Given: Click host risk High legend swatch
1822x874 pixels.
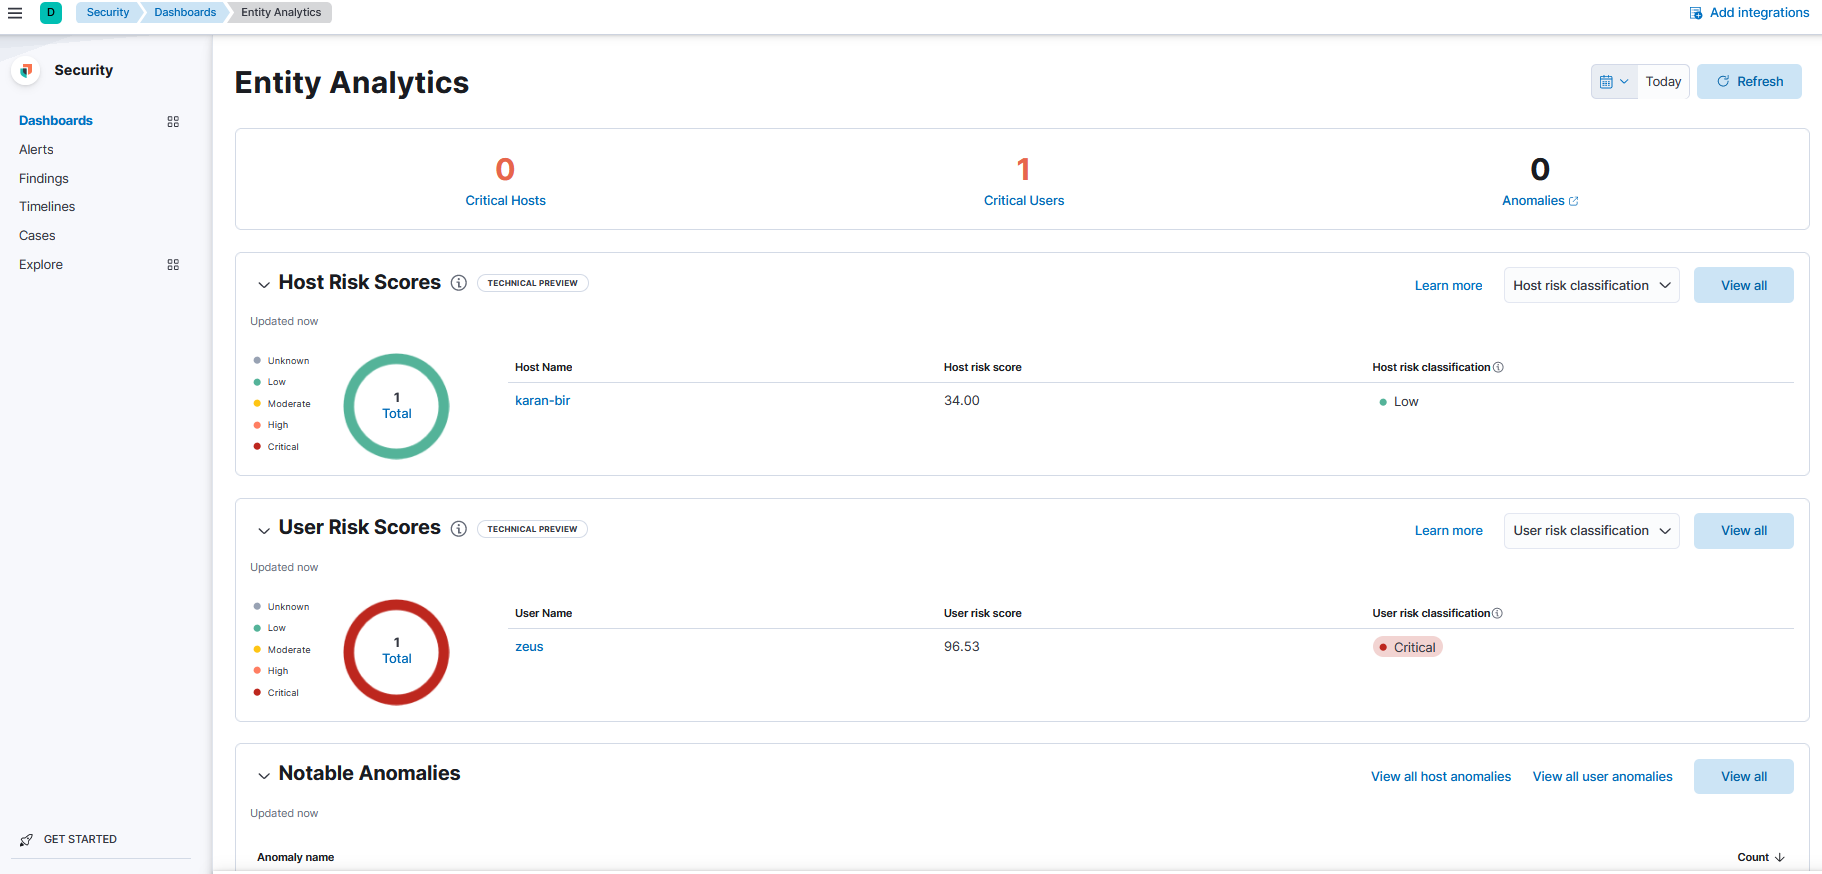Looking at the screenshot, I should pos(257,425).
